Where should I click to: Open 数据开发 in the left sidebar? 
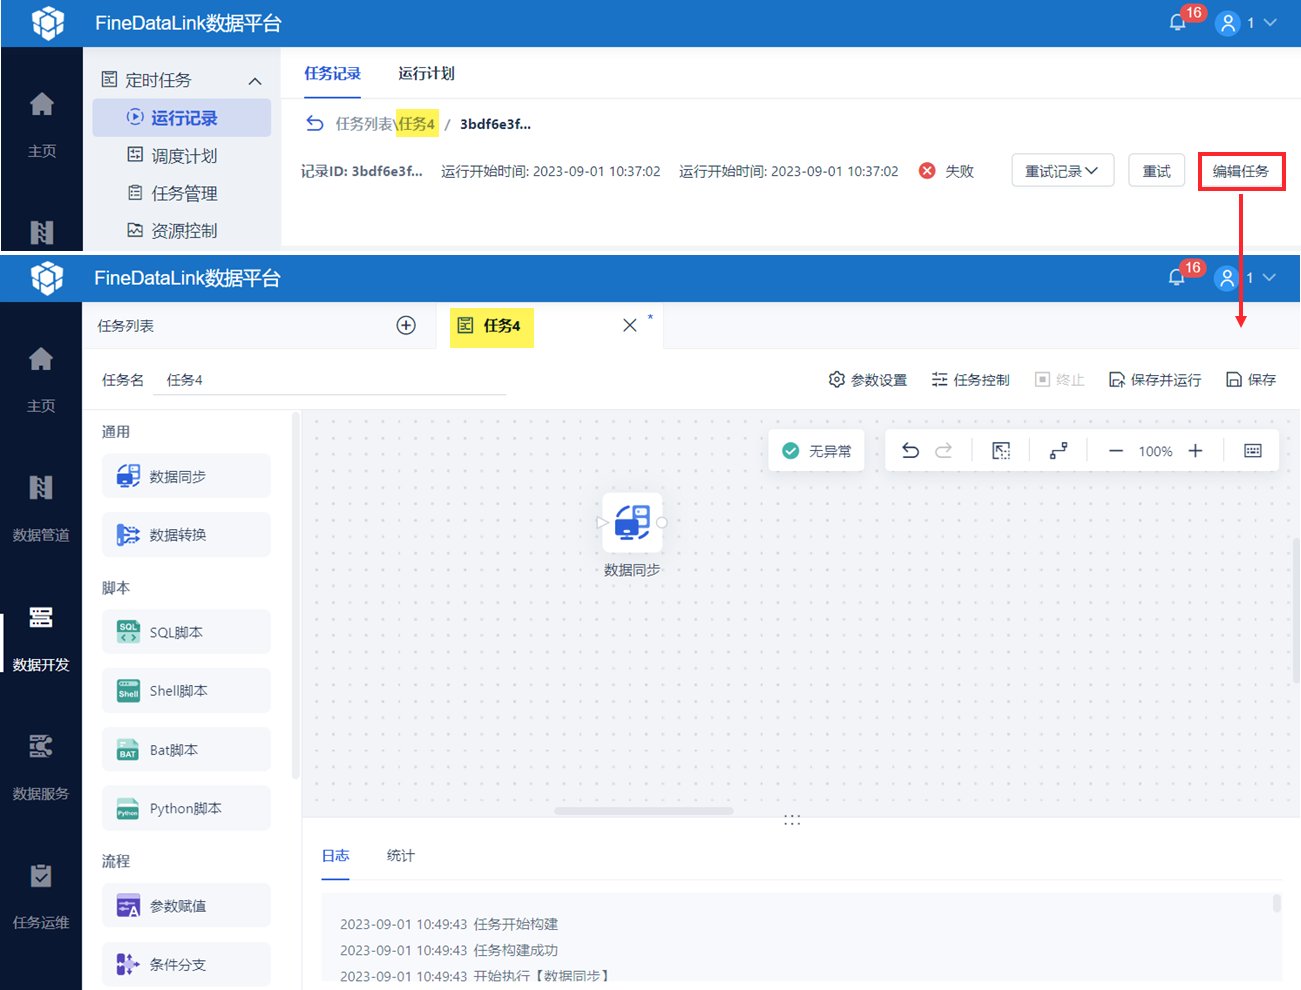coord(41,638)
